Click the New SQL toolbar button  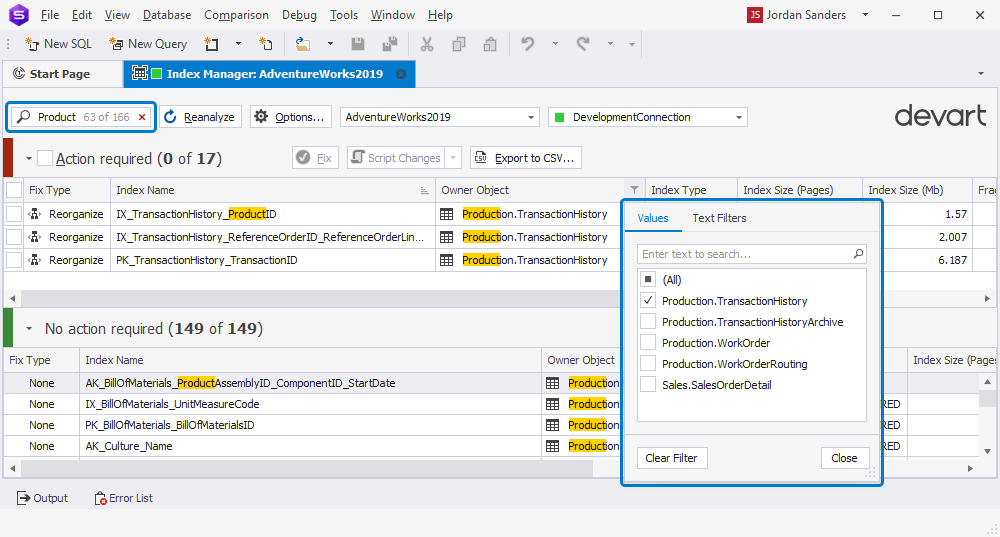59,44
